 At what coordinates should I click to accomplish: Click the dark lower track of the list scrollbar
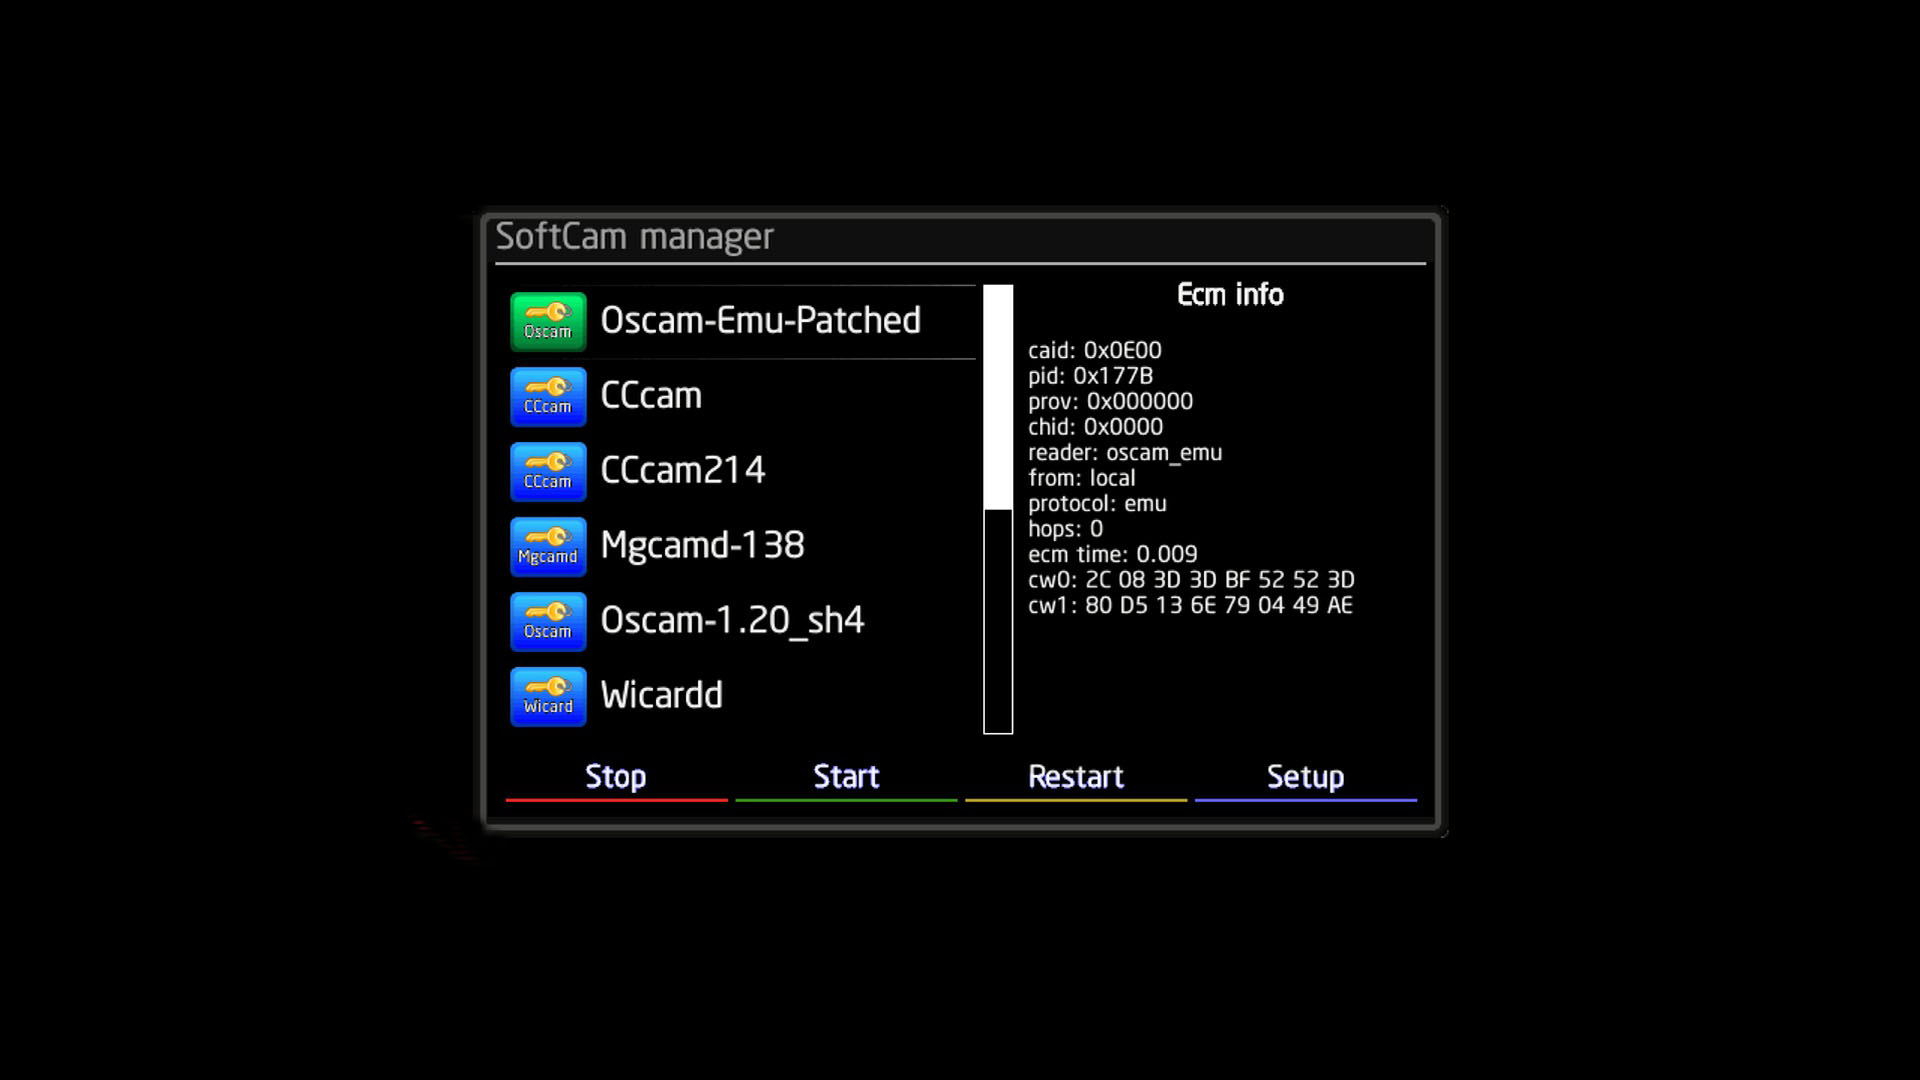pyautogui.click(x=998, y=621)
